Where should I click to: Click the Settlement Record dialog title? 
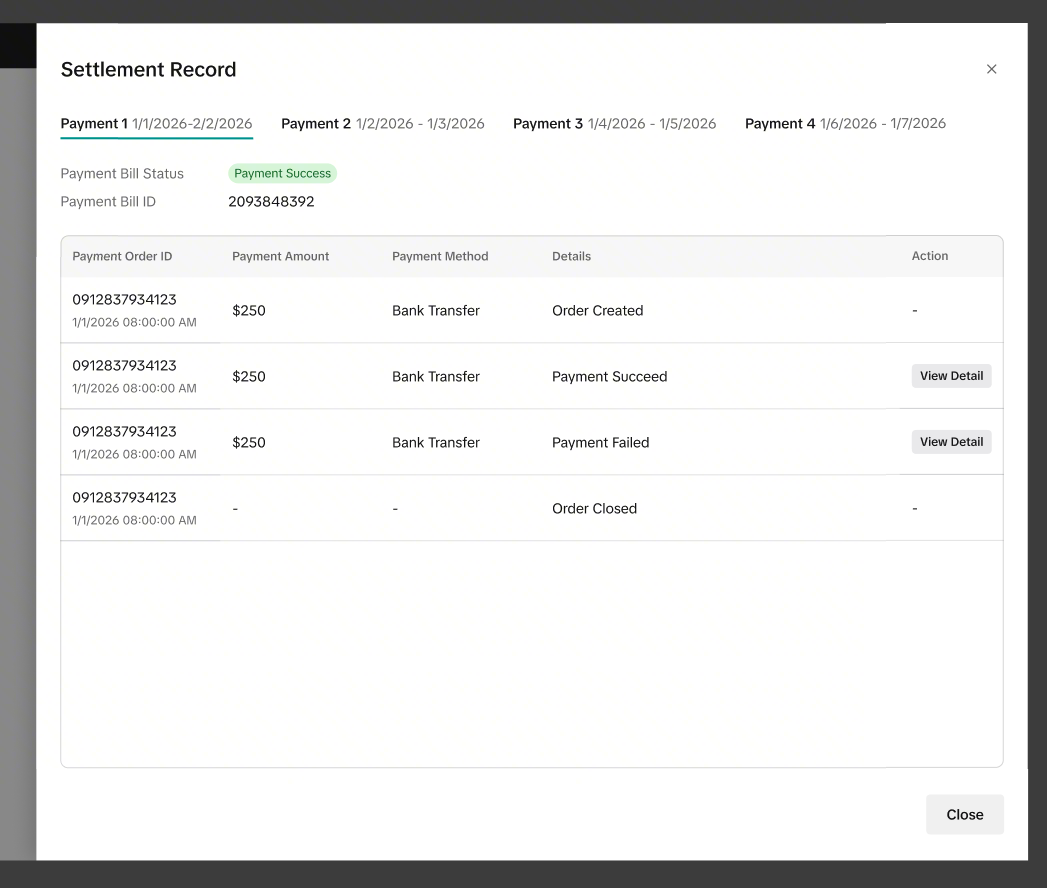tap(148, 70)
